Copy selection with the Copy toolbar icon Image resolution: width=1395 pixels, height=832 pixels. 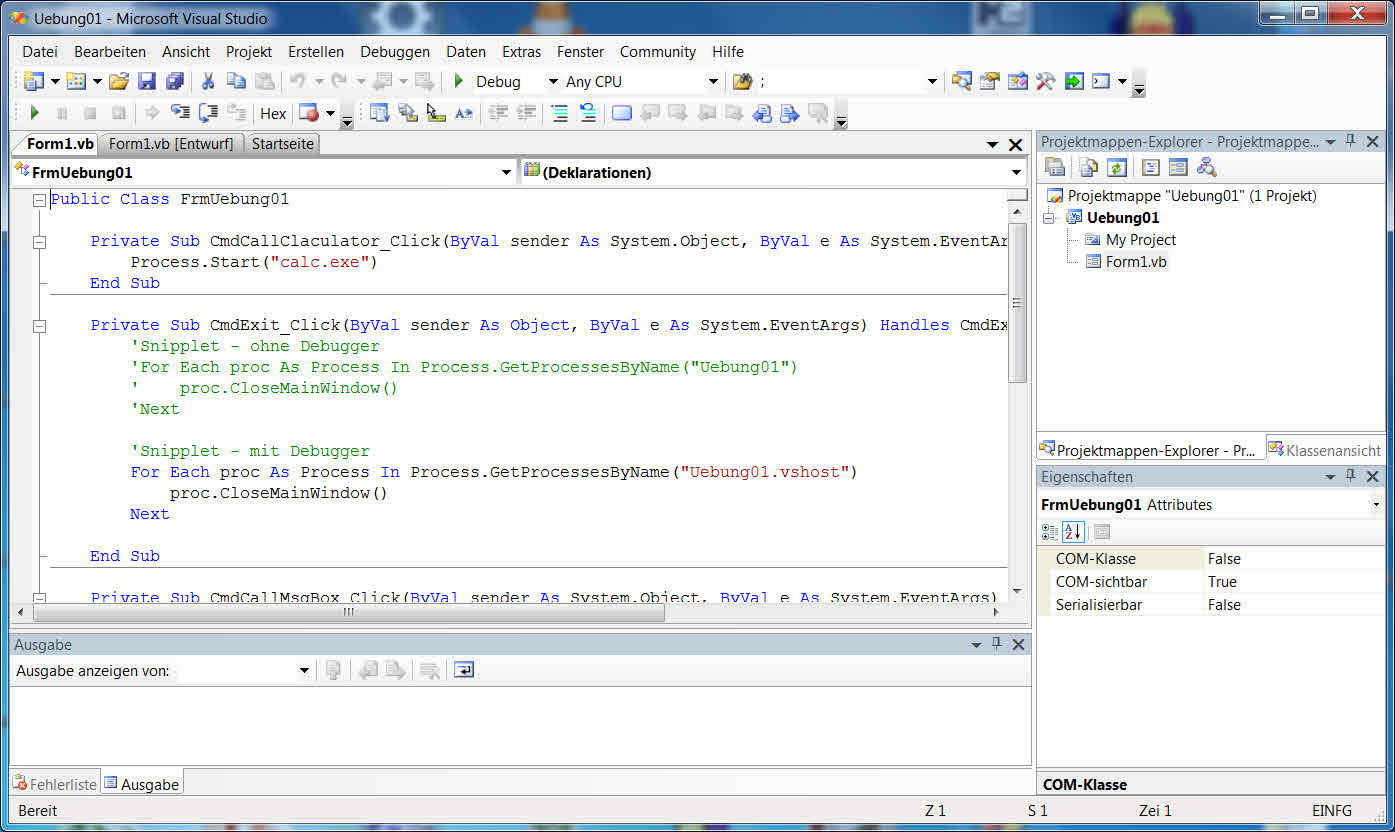(x=236, y=81)
